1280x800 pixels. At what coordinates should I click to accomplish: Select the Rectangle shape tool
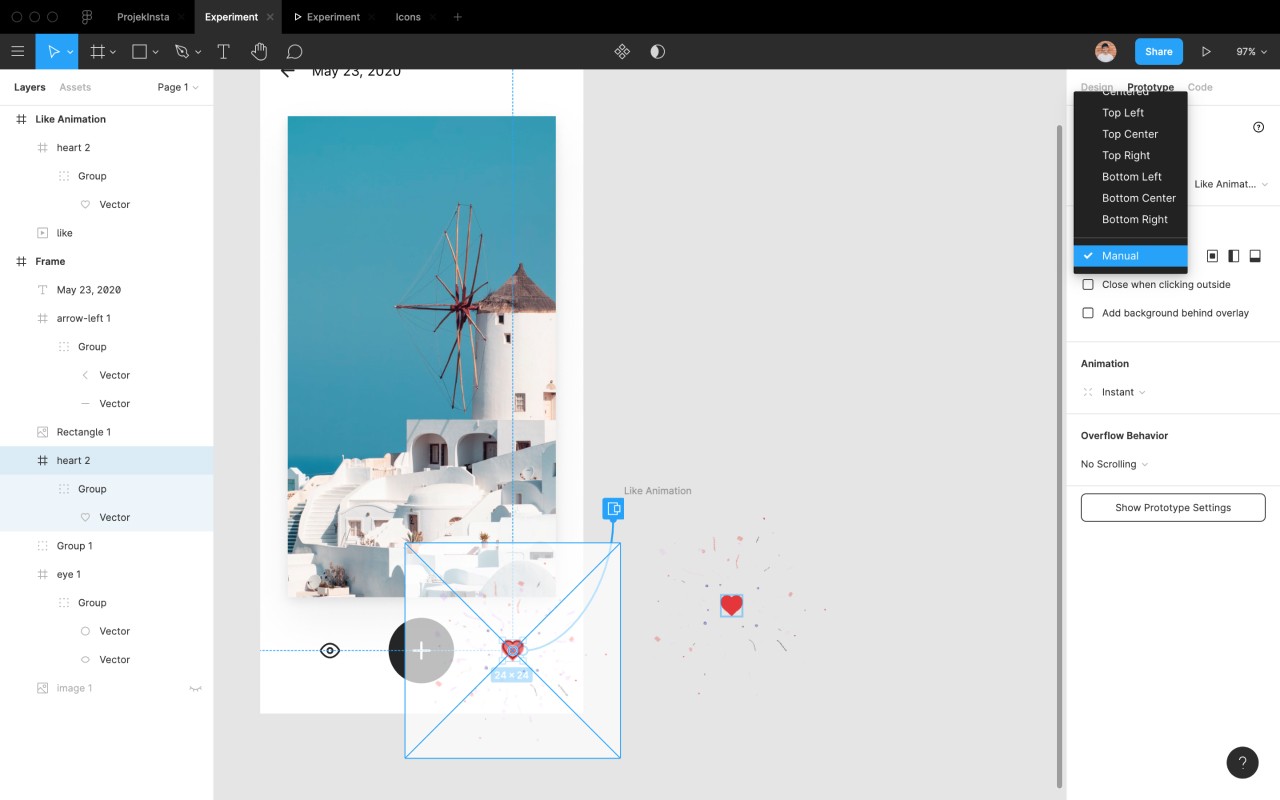coord(140,51)
